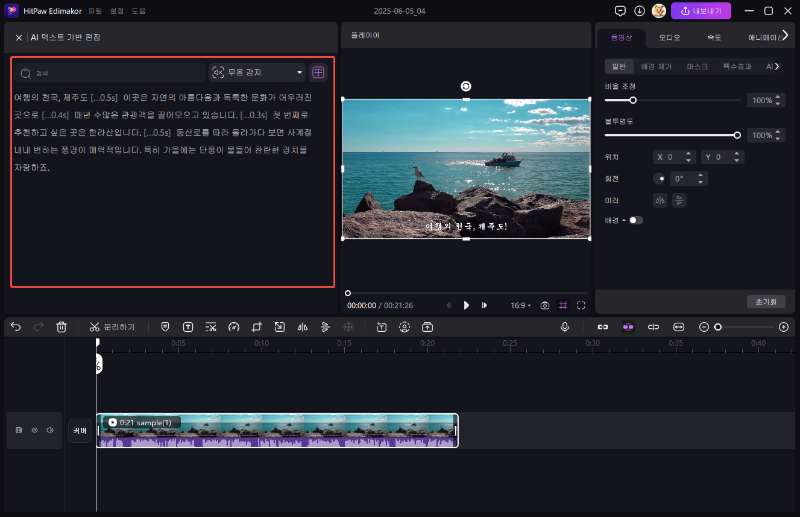This screenshot has height=517, width=800.
Task: Click the export button in title bar
Action: (x=701, y=11)
